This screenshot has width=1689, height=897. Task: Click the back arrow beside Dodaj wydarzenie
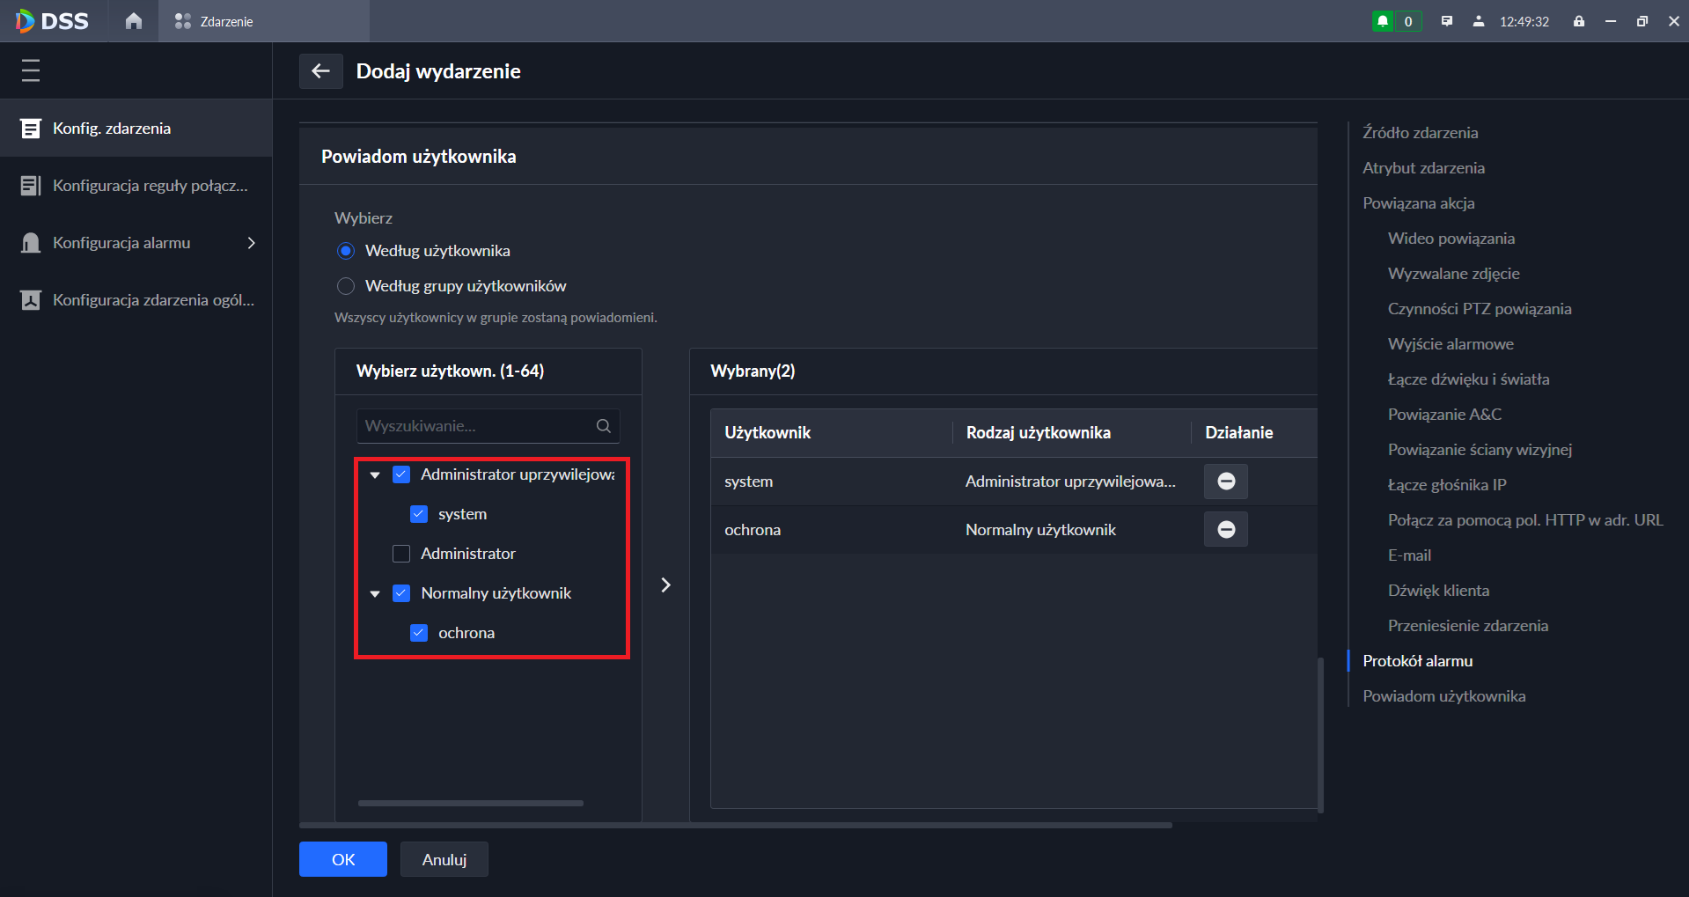(321, 71)
